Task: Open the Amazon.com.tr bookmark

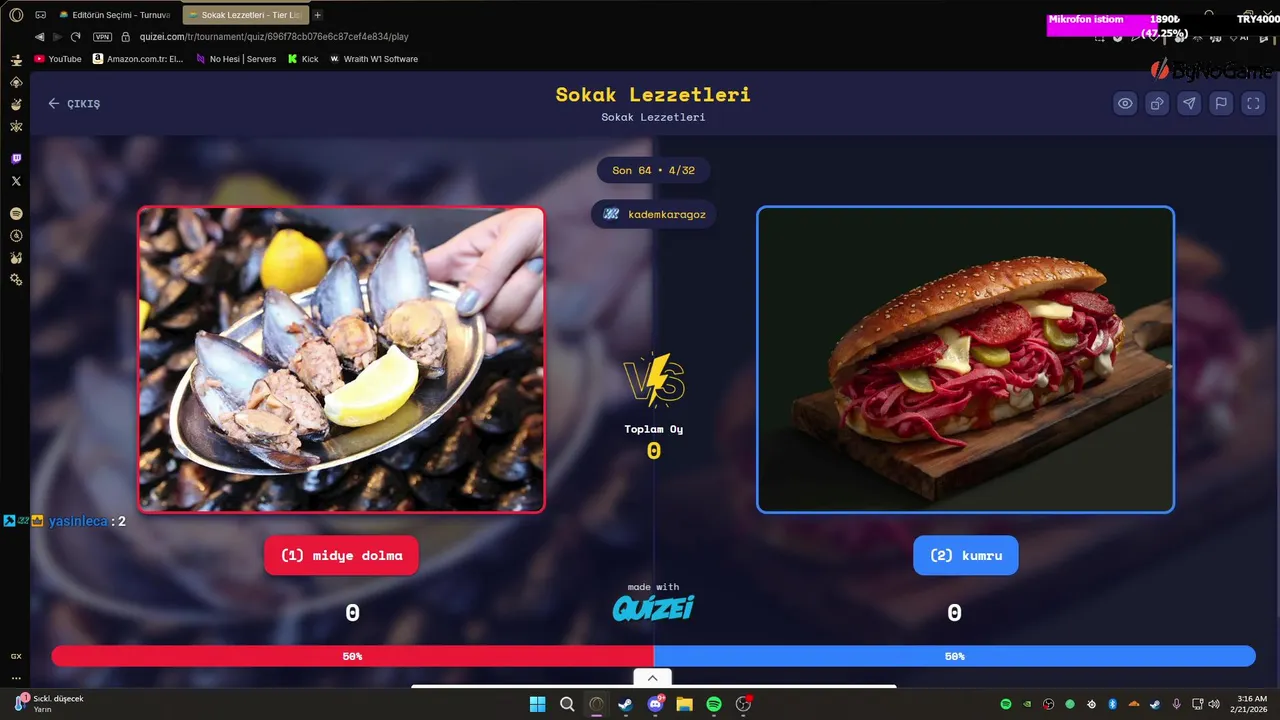Action: [138, 59]
